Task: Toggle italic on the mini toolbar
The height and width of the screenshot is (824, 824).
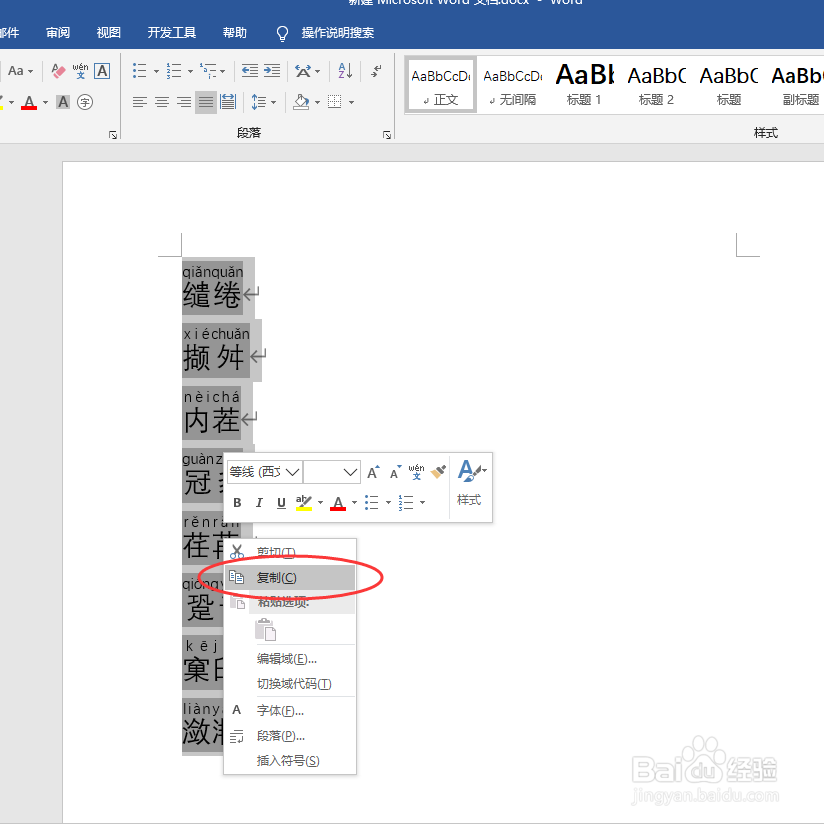Action: coord(259,501)
